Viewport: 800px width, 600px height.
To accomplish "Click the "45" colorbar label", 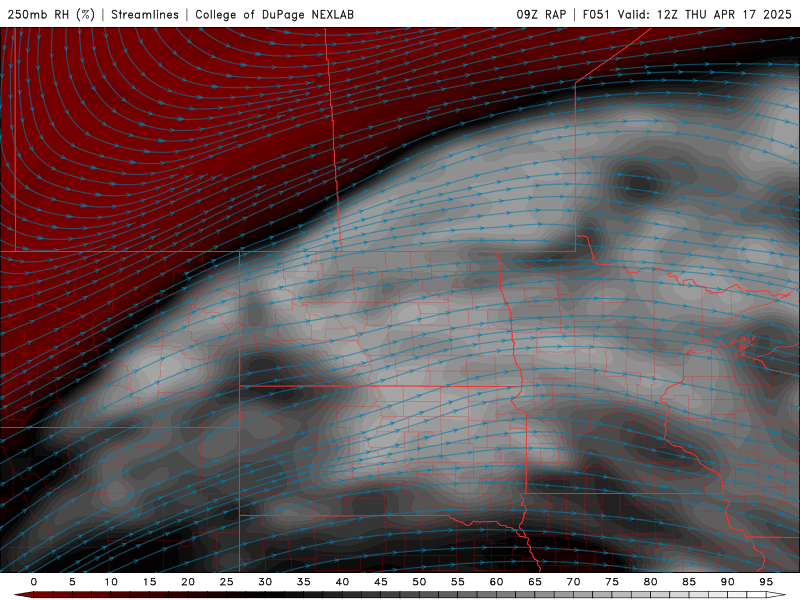I will point(381,582).
